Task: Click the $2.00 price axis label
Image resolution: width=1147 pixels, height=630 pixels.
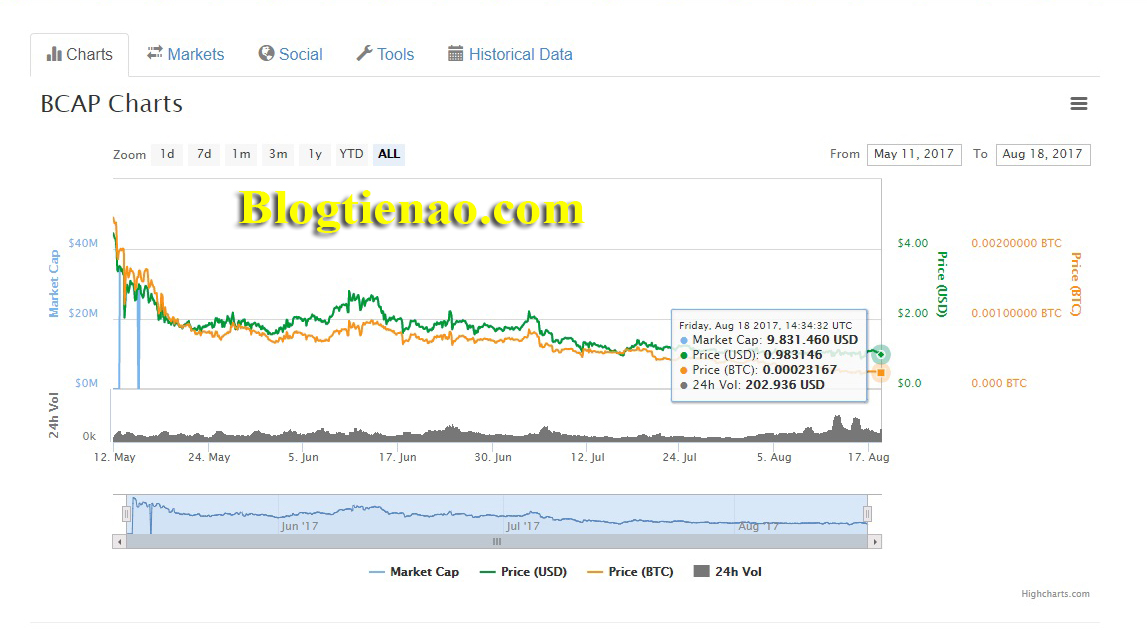Action: [913, 313]
